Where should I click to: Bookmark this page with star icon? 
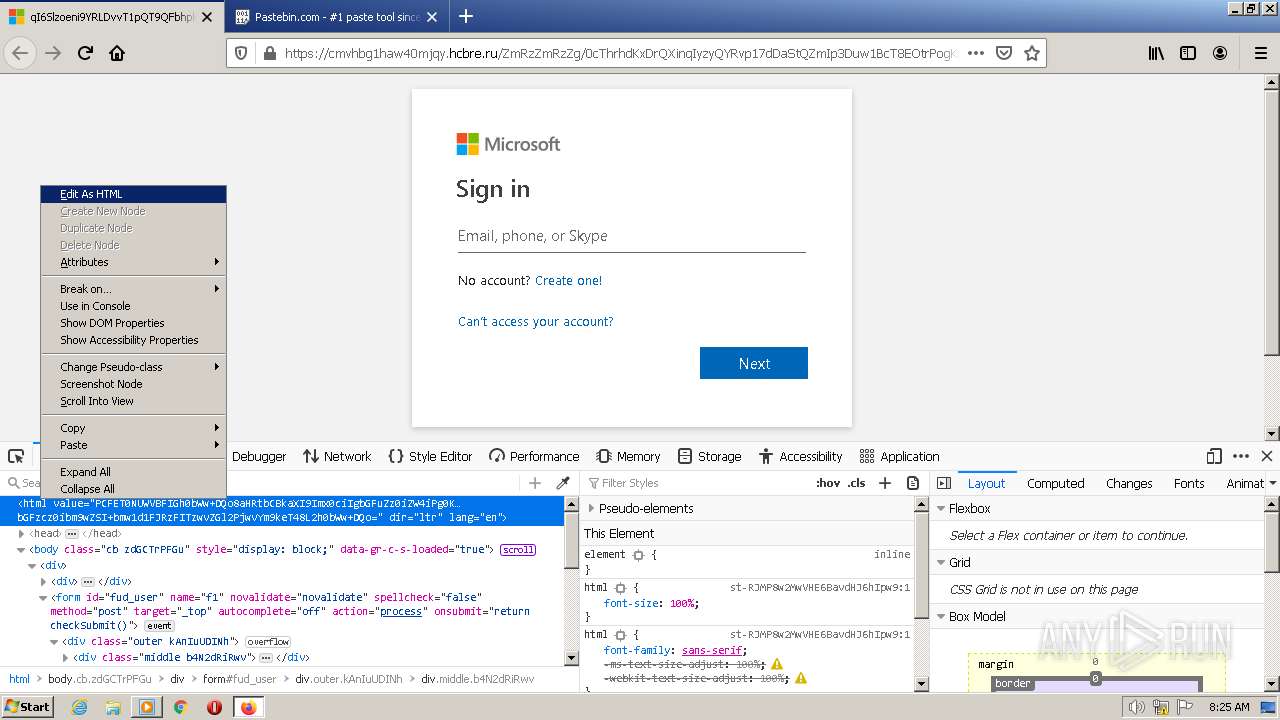pos(1032,53)
